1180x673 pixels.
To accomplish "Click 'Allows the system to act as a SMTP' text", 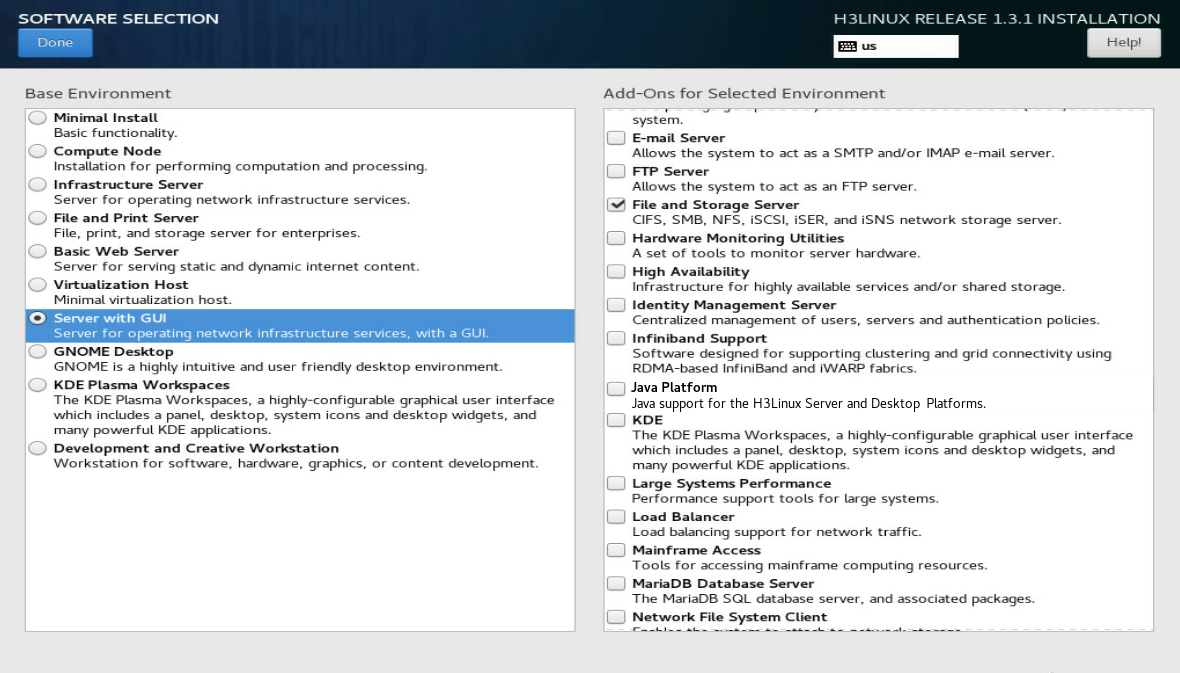I will click(843, 153).
